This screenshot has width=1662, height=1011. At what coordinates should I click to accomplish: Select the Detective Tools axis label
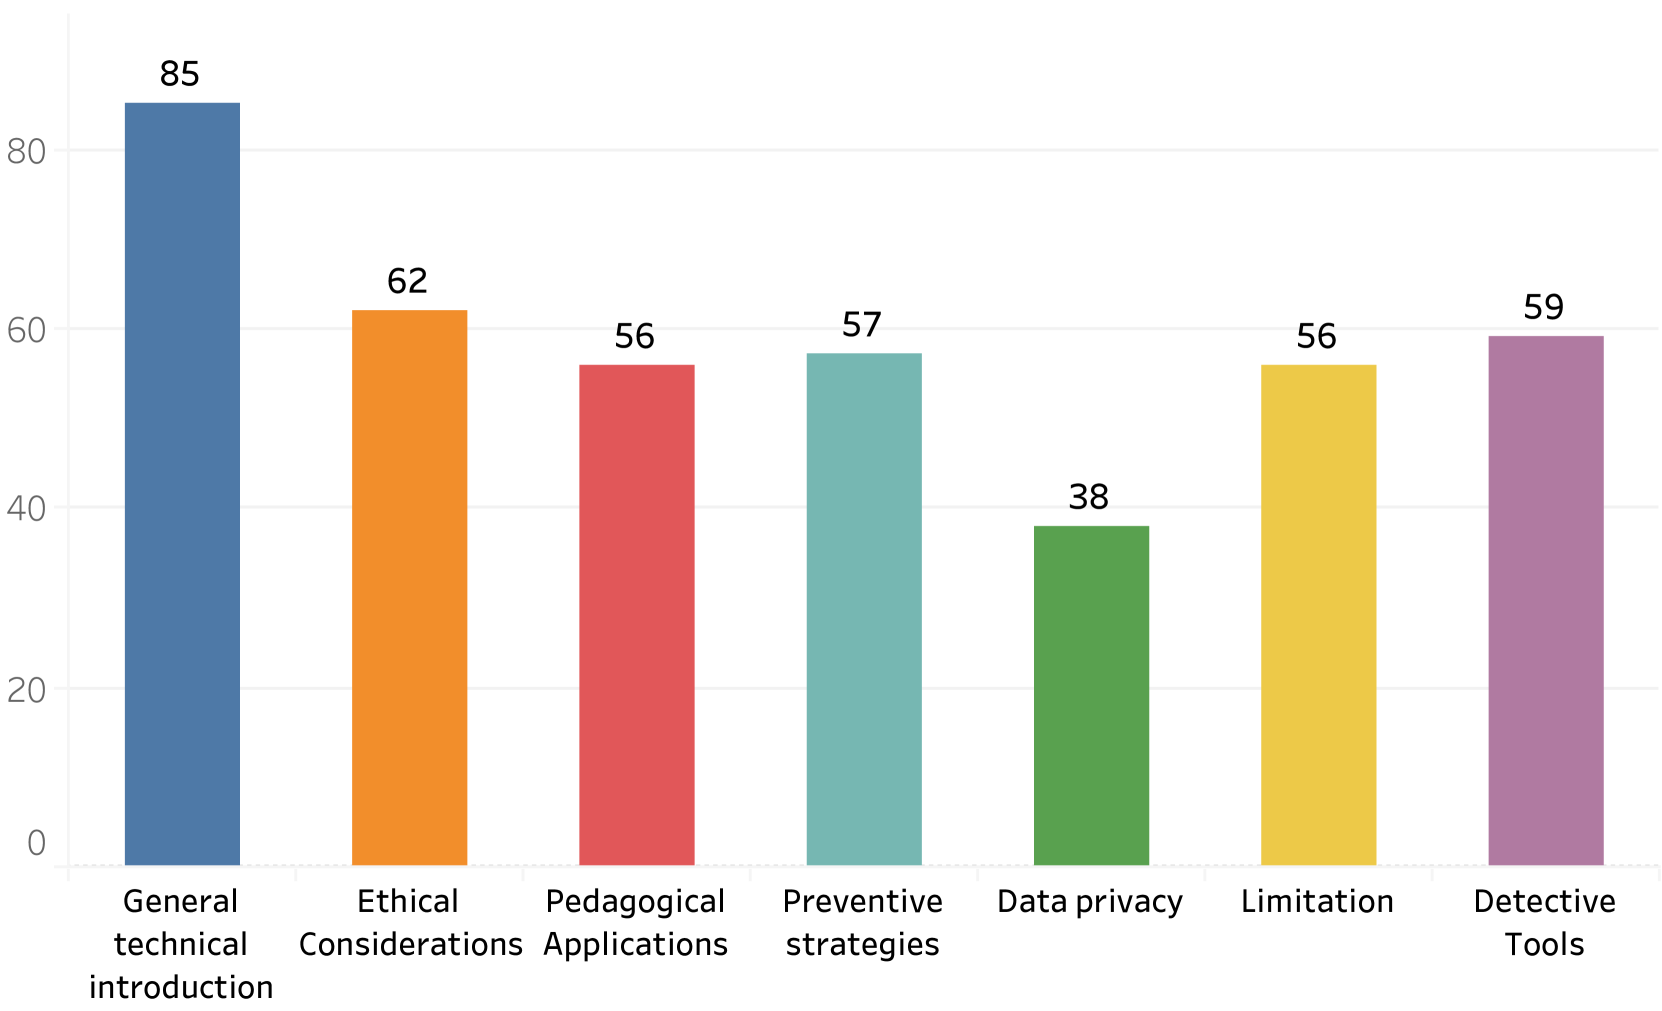(1545, 923)
